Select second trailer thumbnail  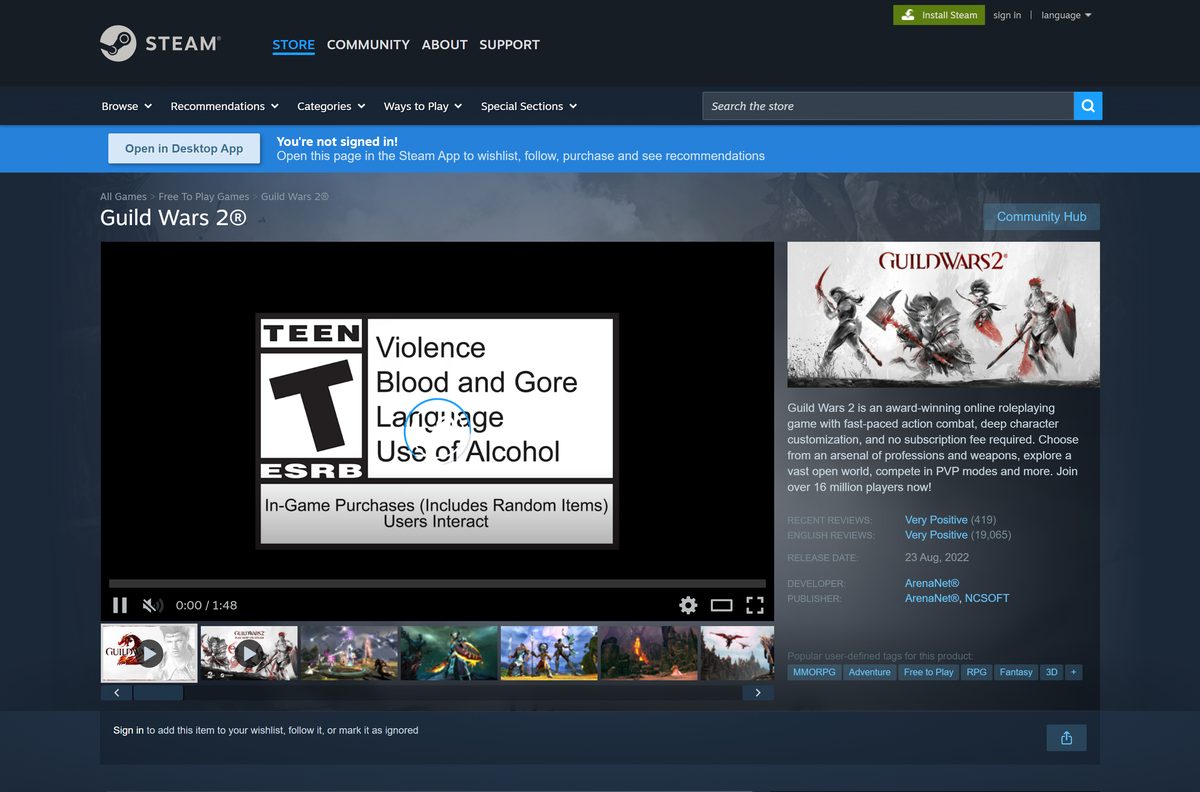(249, 653)
